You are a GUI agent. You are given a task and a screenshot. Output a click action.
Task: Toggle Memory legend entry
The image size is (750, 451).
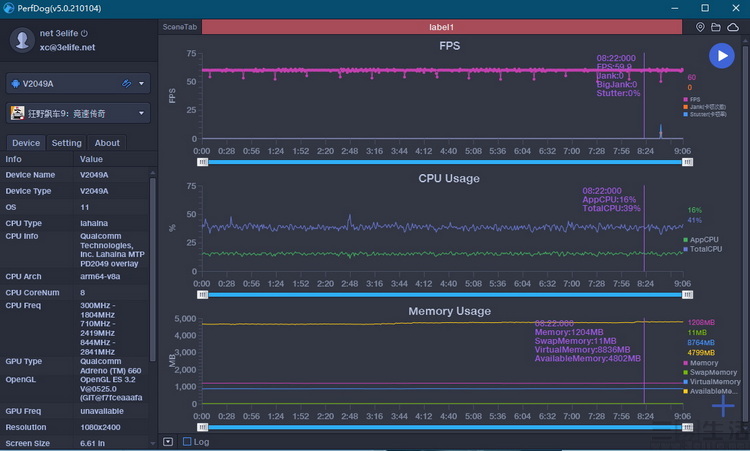[701, 363]
